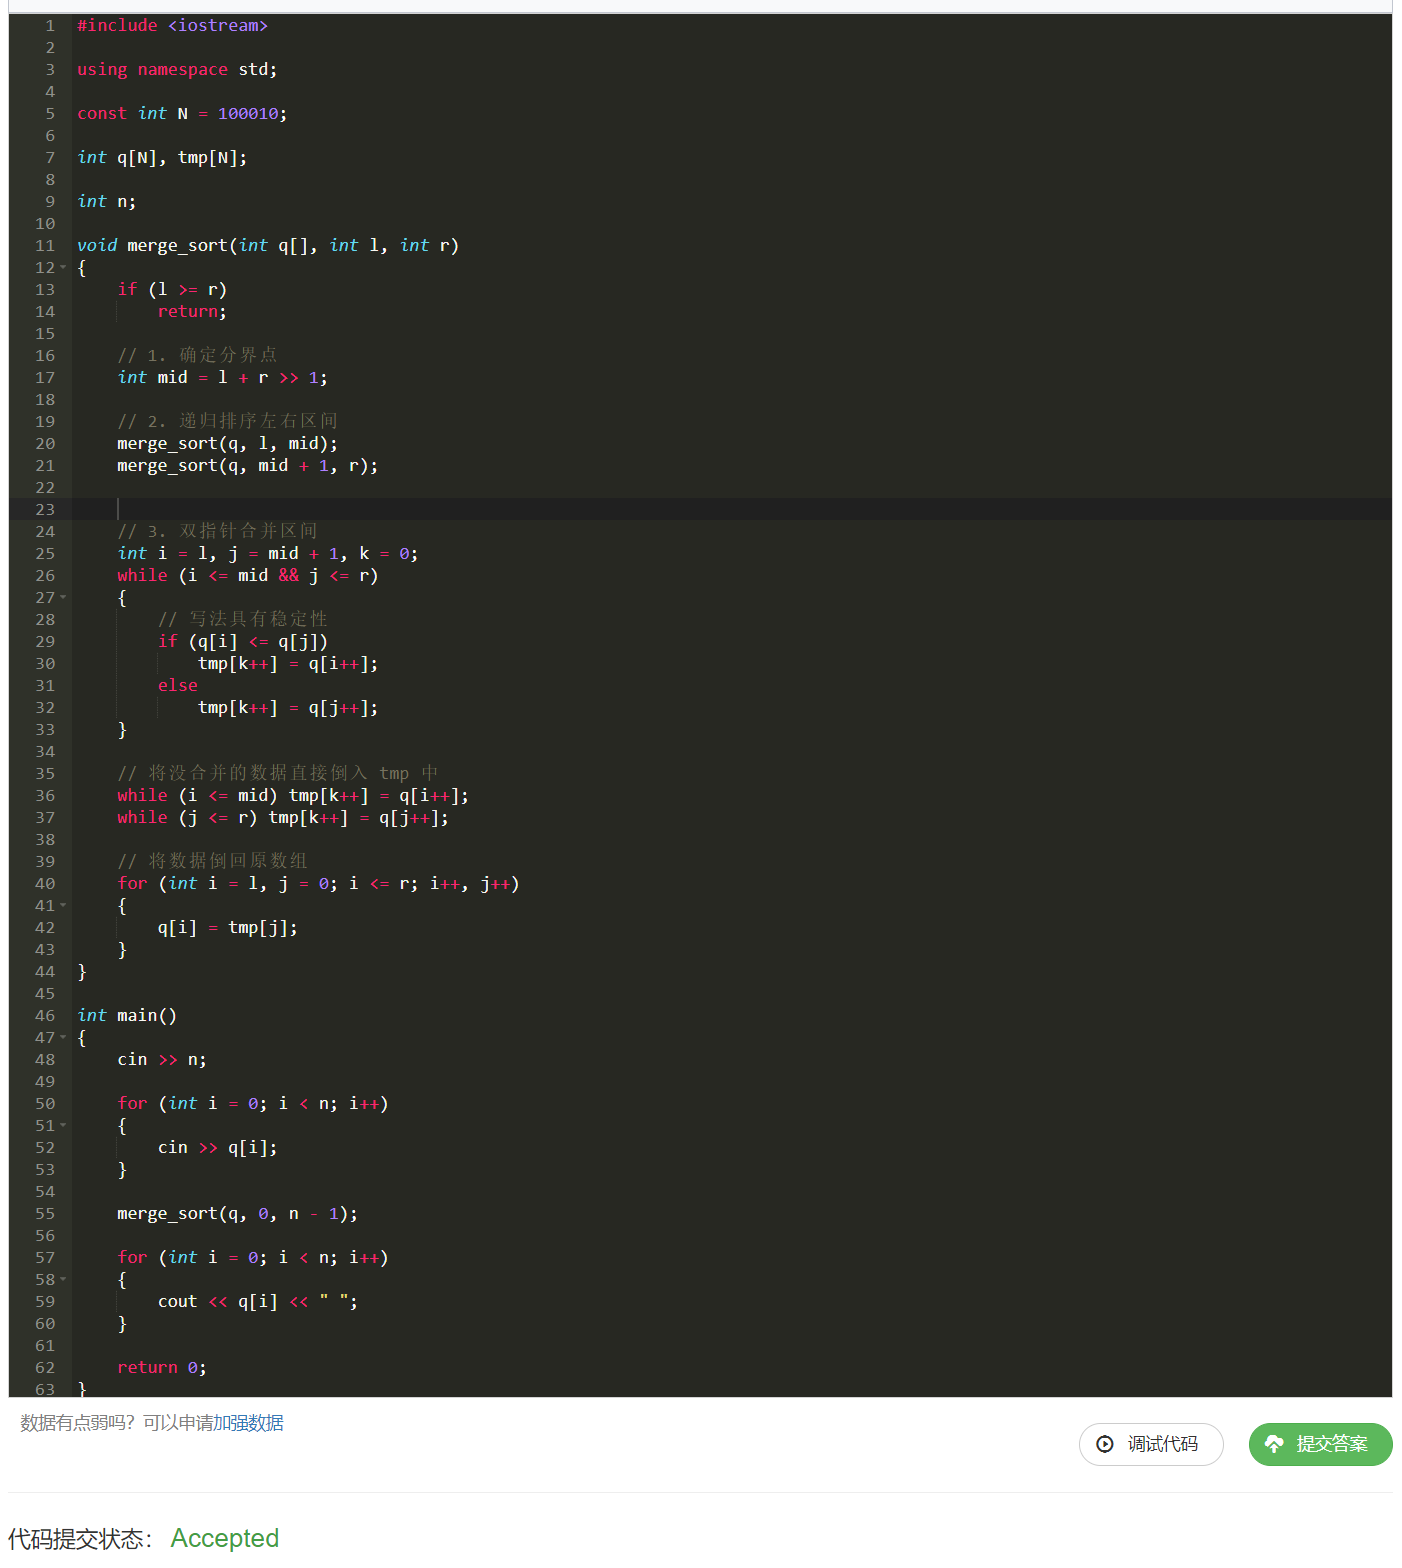
Task: Click 'while (j <= r)' on line 37
Action: 187,817
